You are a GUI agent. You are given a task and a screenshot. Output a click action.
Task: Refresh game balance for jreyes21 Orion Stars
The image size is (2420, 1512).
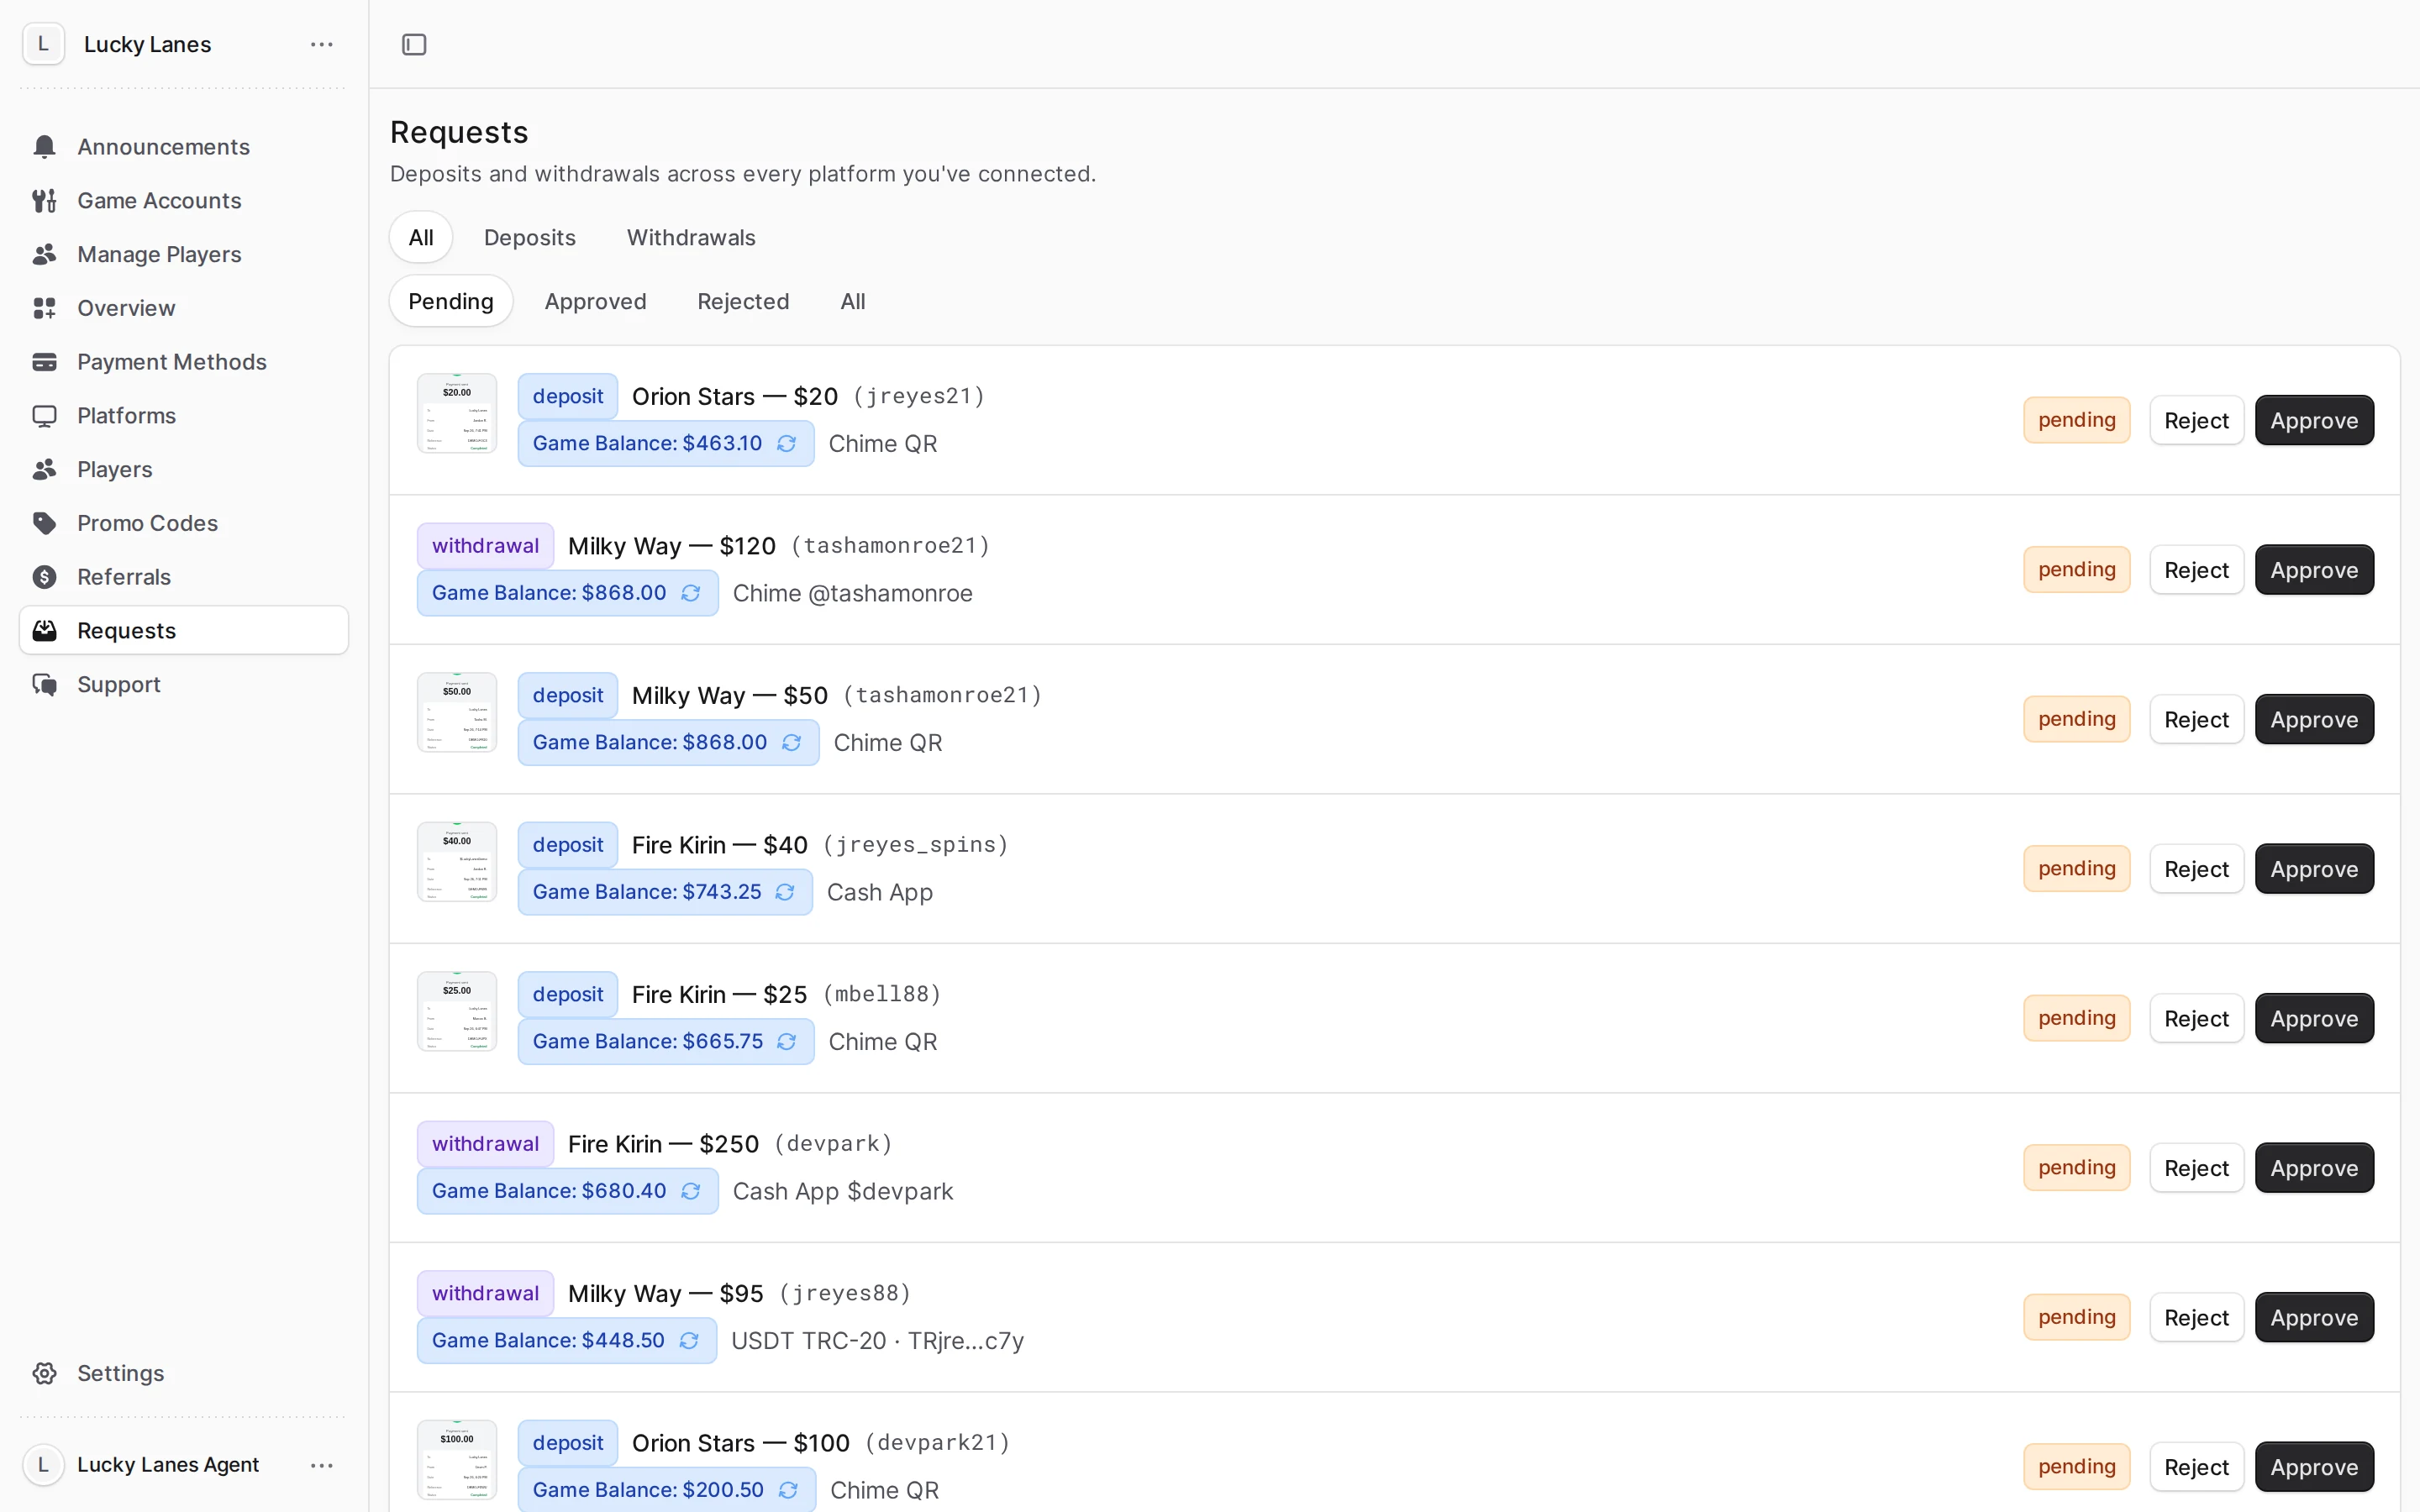coord(787,443)
